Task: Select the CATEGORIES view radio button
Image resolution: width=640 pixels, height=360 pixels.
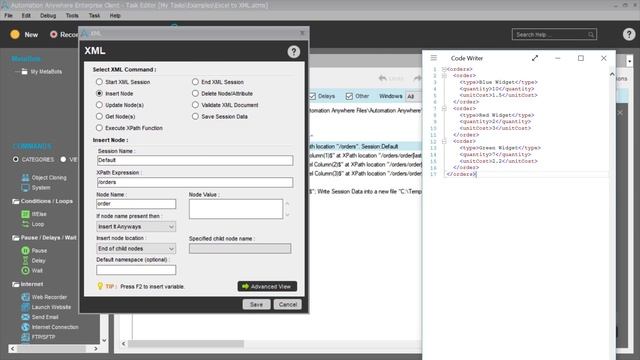Action: tap(16, 159)
